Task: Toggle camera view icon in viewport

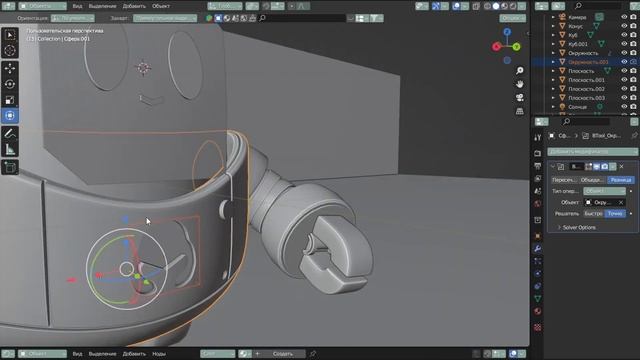Action: pyautogui.click(x=520, y=98)
